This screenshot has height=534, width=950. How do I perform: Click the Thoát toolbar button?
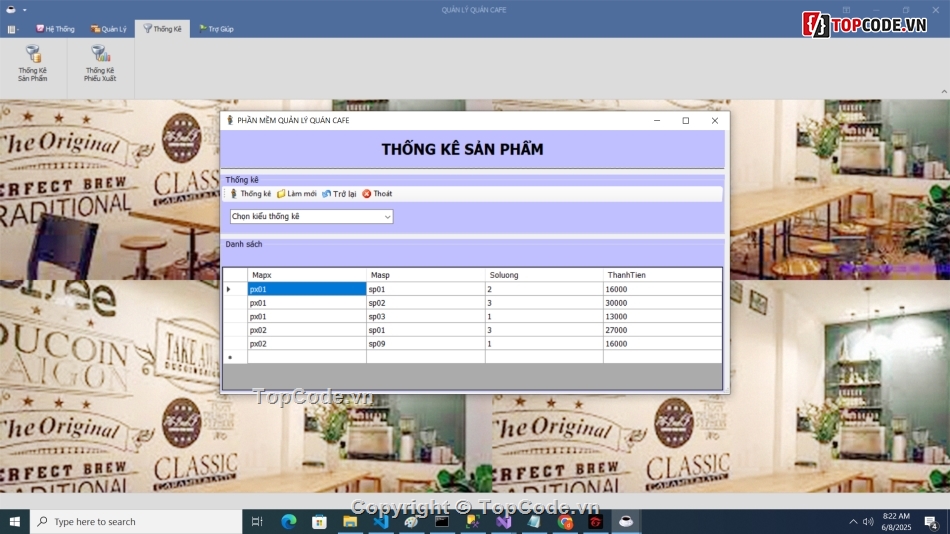[377, 194]
